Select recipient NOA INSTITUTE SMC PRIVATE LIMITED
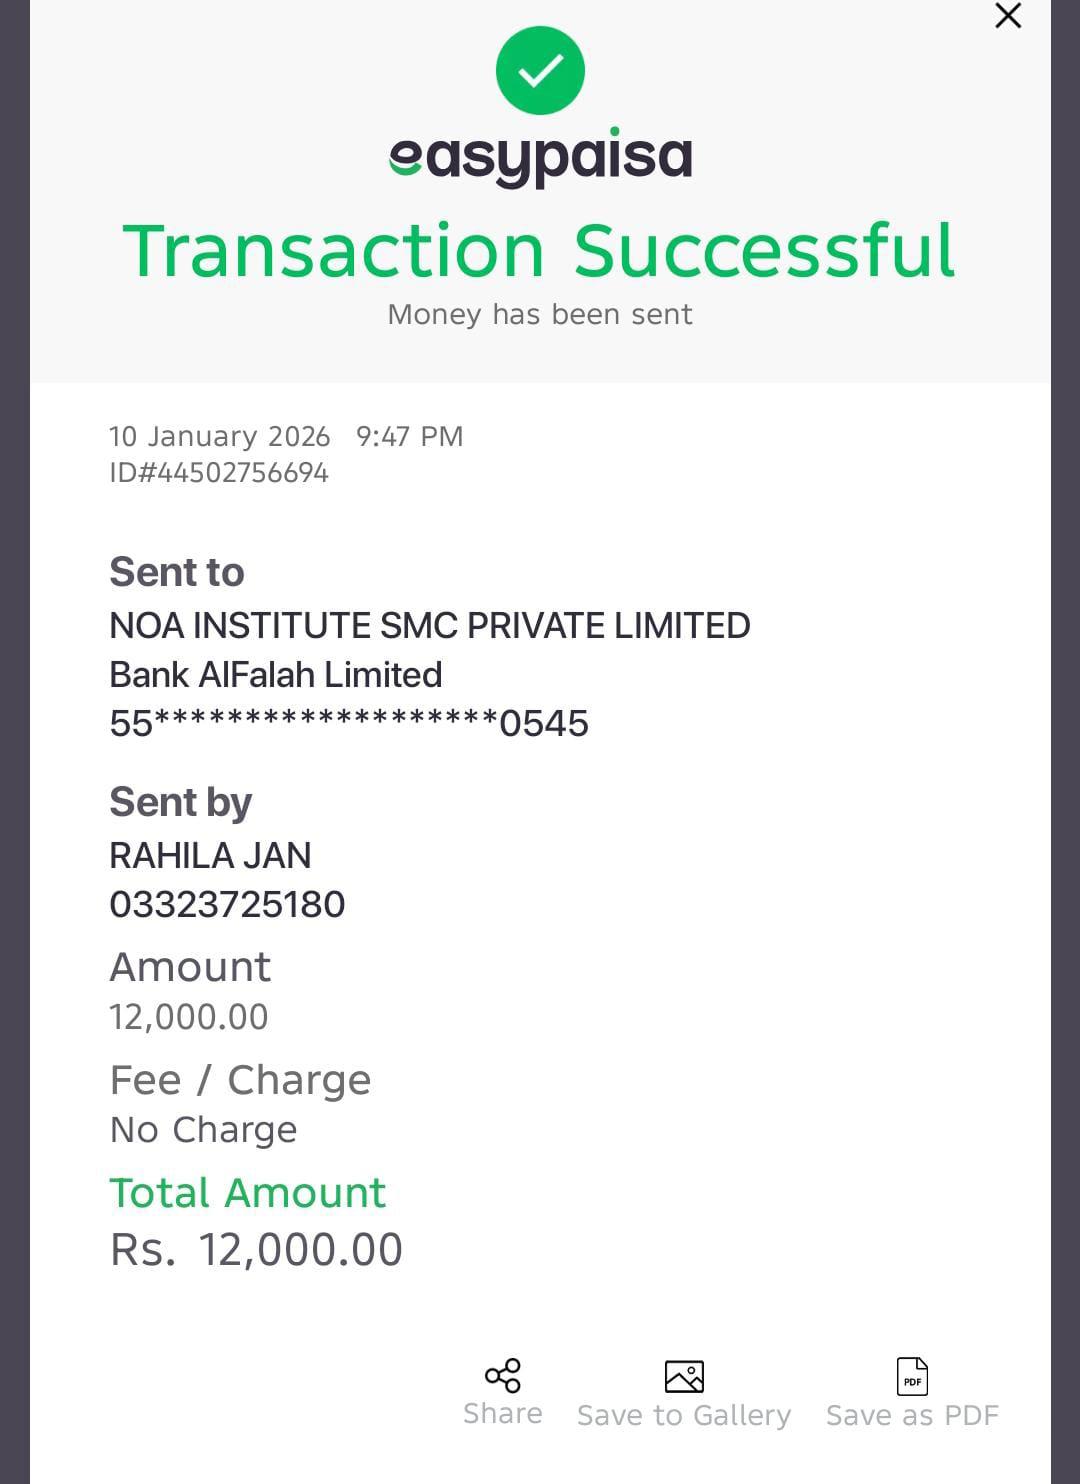The height and width of the screenshot is (1484, 1080). coord(429,626)
